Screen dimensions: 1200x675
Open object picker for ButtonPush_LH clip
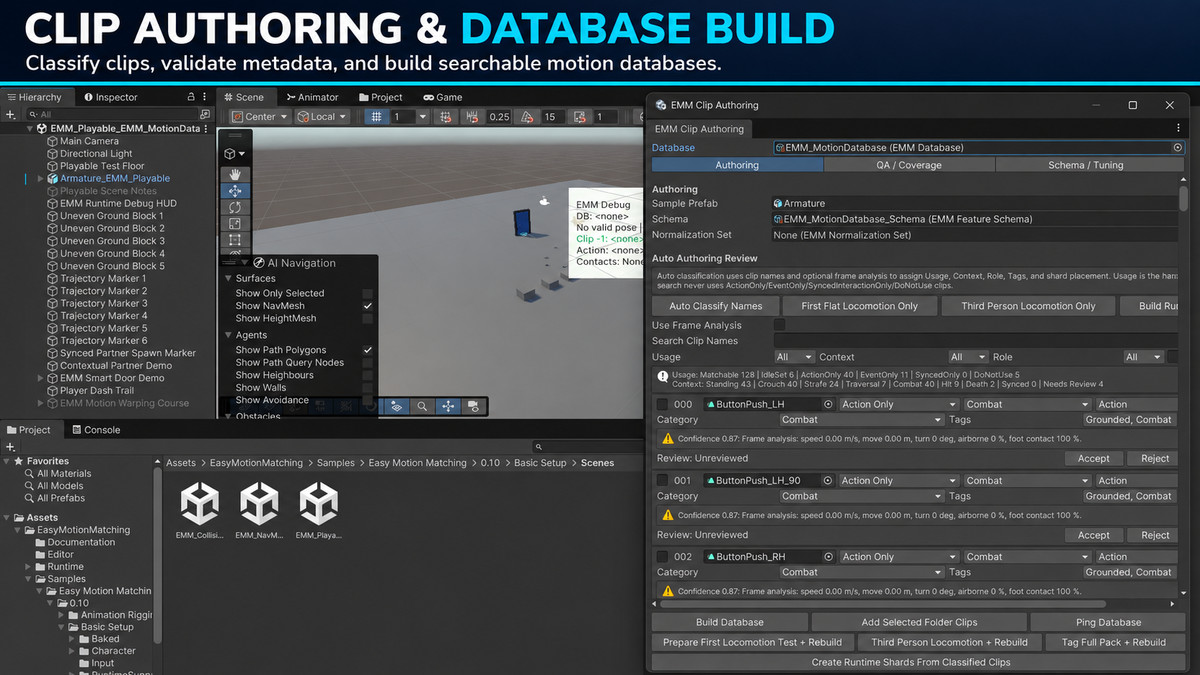point(828,405)
